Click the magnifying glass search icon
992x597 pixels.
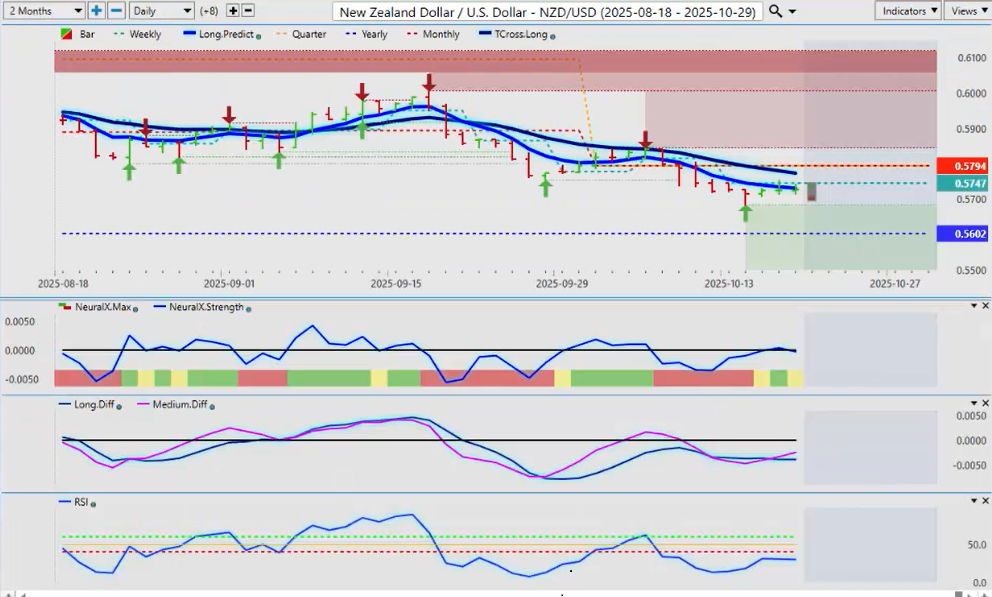click(x=776, y=11)
